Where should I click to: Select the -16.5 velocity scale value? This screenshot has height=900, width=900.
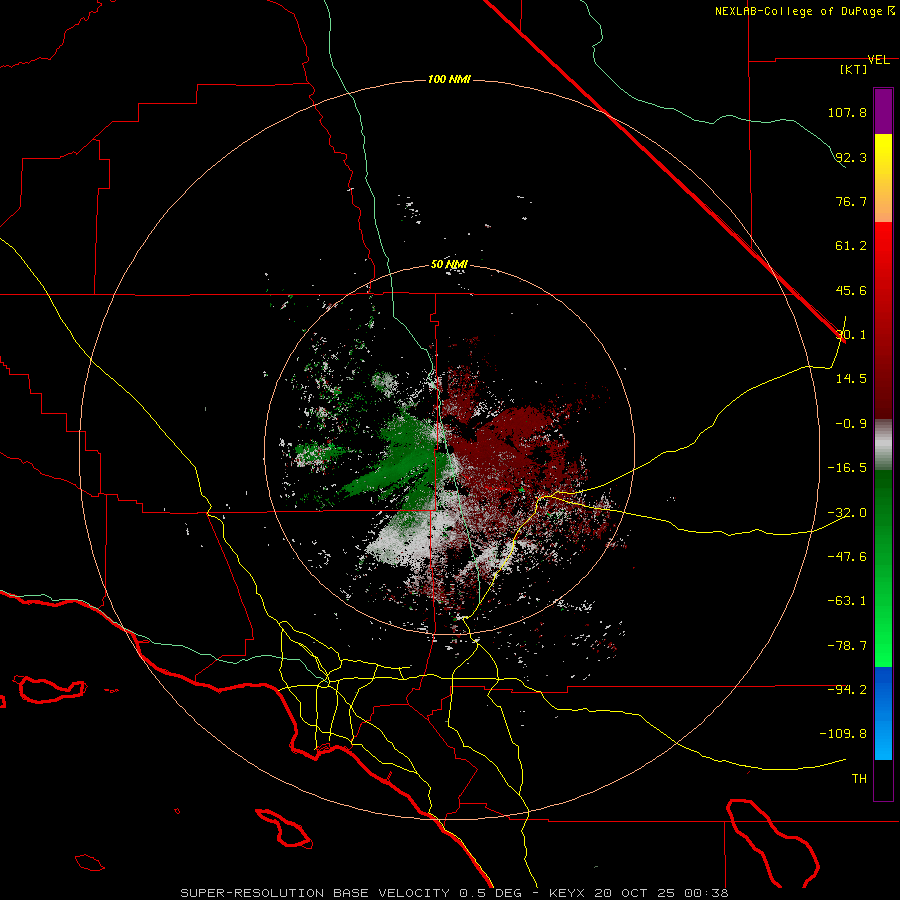[x=847, y=468]
